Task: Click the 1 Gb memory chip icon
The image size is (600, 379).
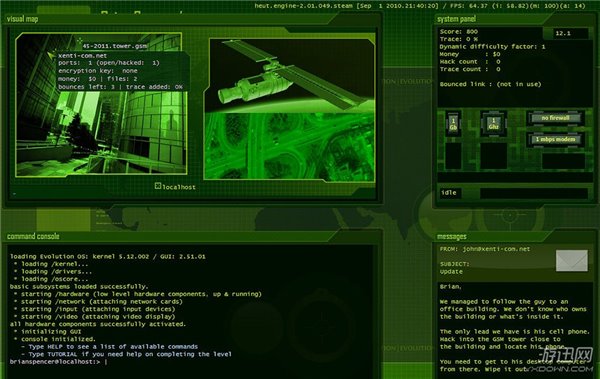Action: (453, 124)
